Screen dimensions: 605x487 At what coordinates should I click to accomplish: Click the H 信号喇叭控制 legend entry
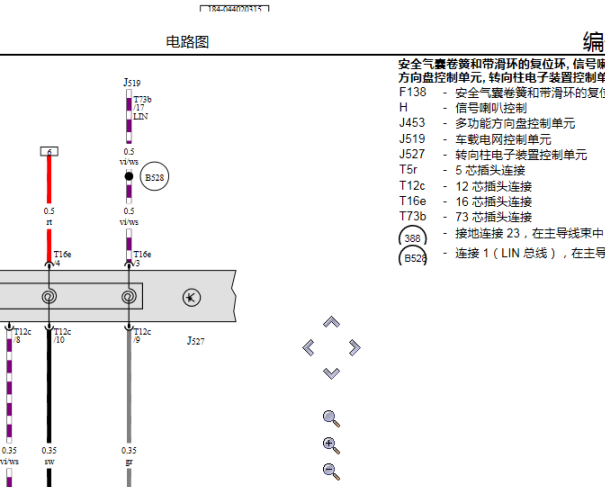point(463,108)
